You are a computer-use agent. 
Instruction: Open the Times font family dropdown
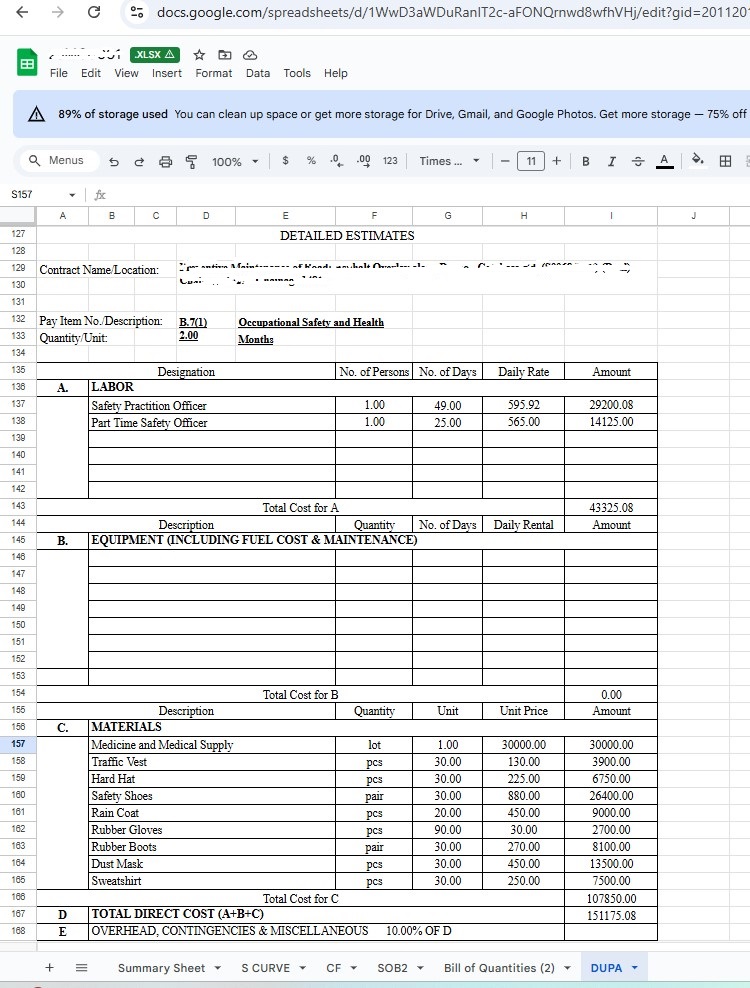click(x=449, y=161)
